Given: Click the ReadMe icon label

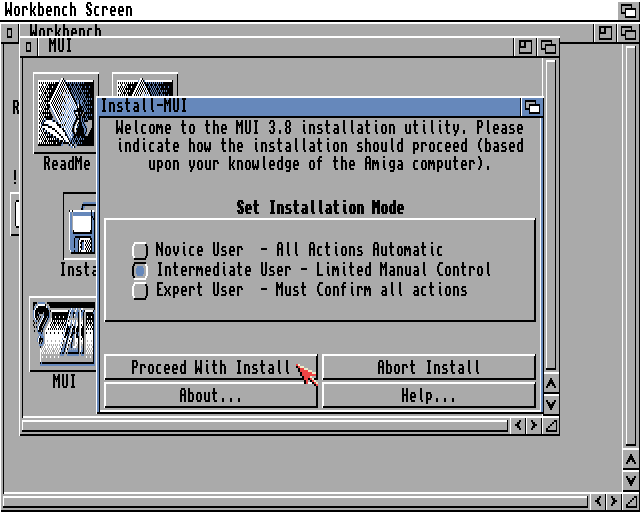Looking at the screenshot, I should [67, 164].
